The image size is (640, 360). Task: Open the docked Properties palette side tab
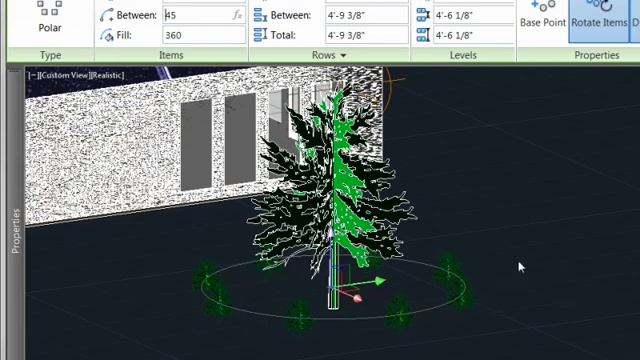click(x=16, y=231)
